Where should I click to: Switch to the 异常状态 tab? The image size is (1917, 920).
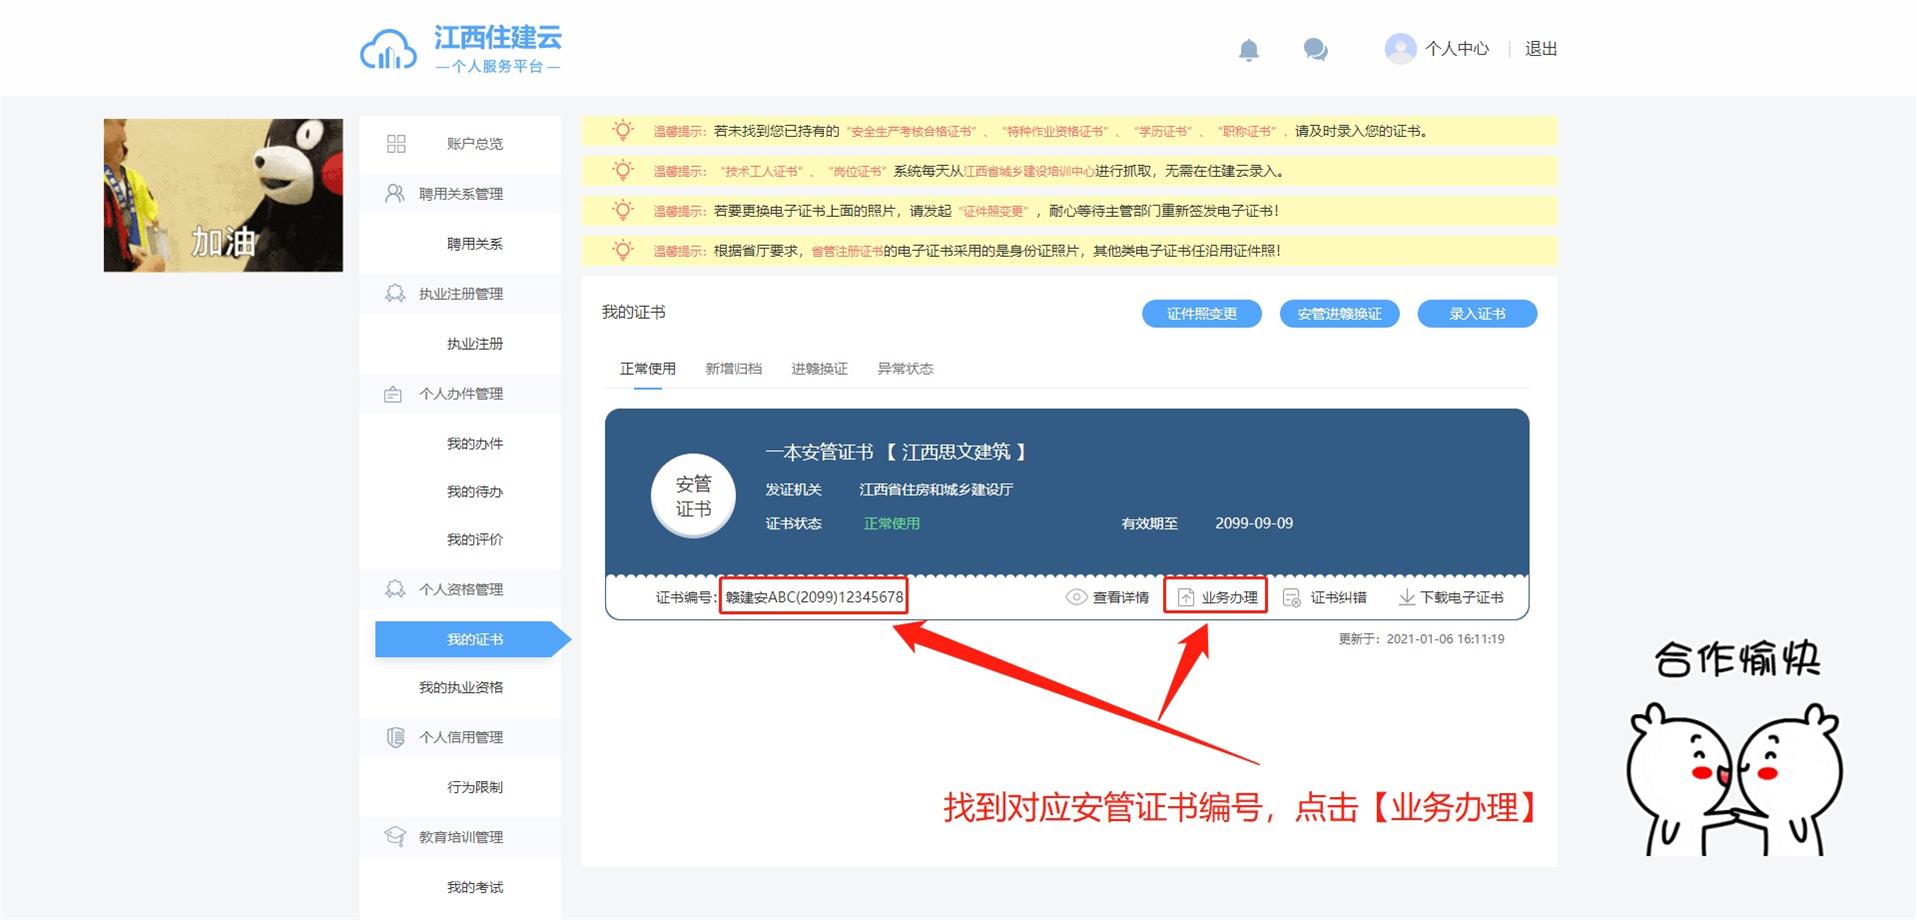[905, 369]
